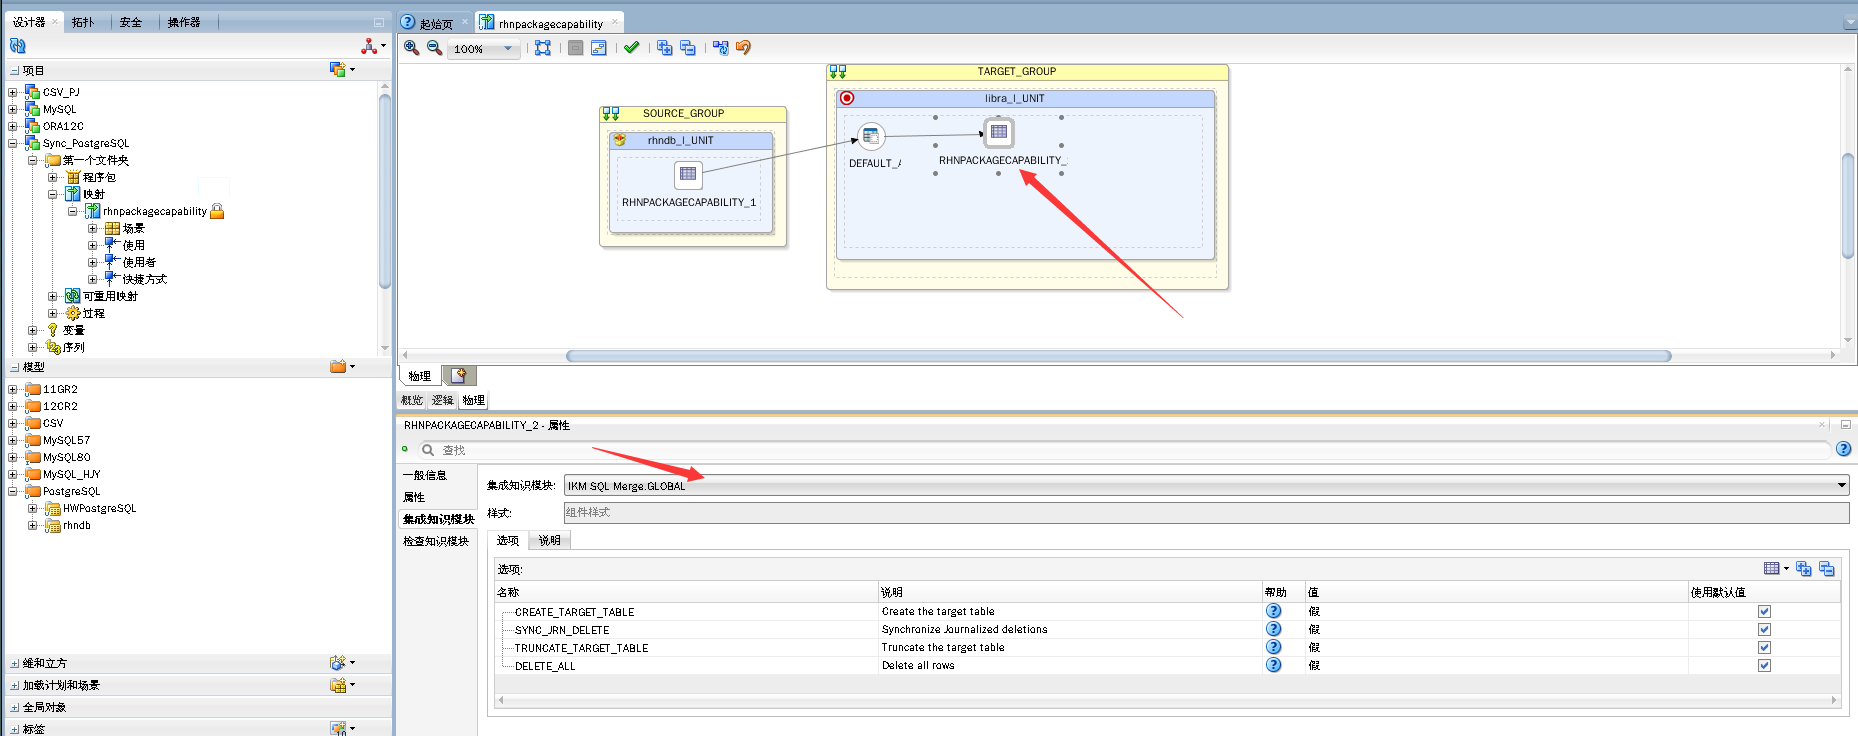Toggle default value for SYNC_JRN_DELETE
Screen dimensions: 1858x736
tap(1764, 629)
